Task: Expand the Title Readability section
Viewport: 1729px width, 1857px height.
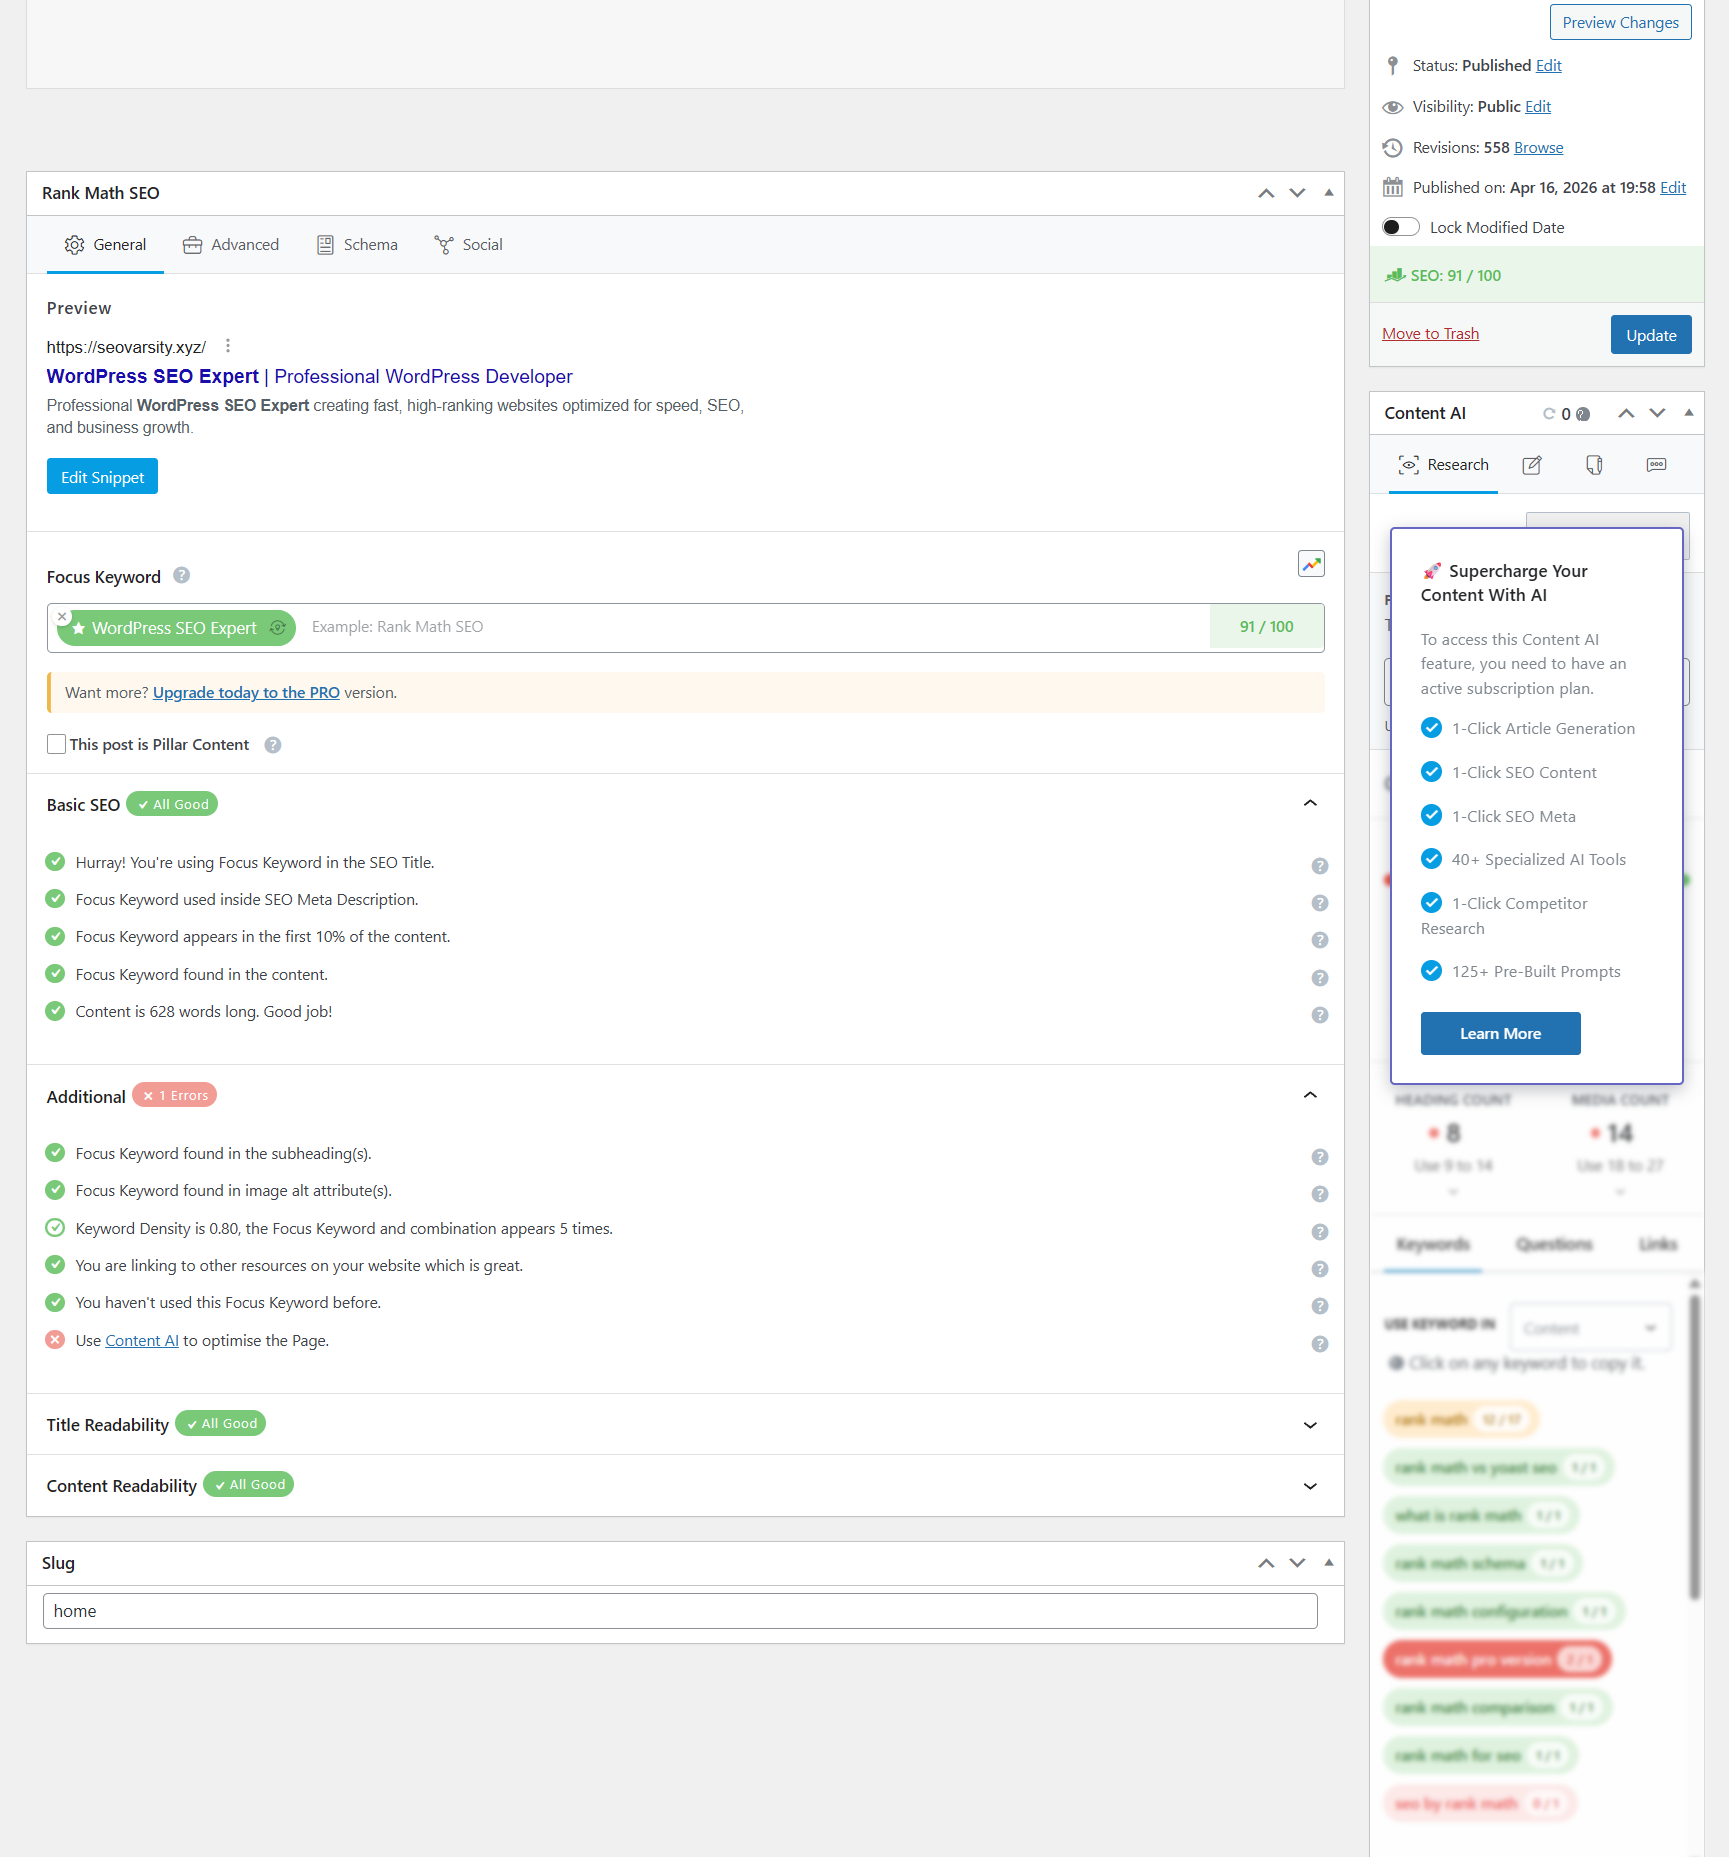Action: 1310,1425
